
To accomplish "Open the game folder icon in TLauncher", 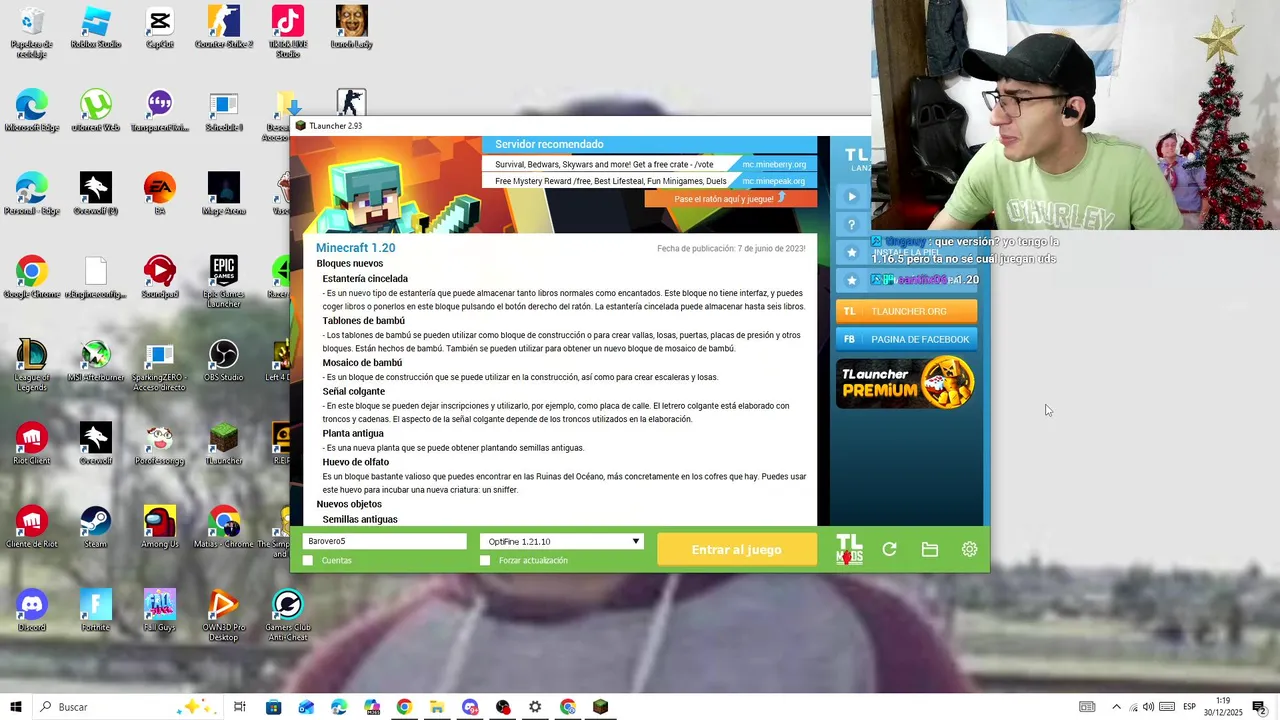I will pos(930,549).
